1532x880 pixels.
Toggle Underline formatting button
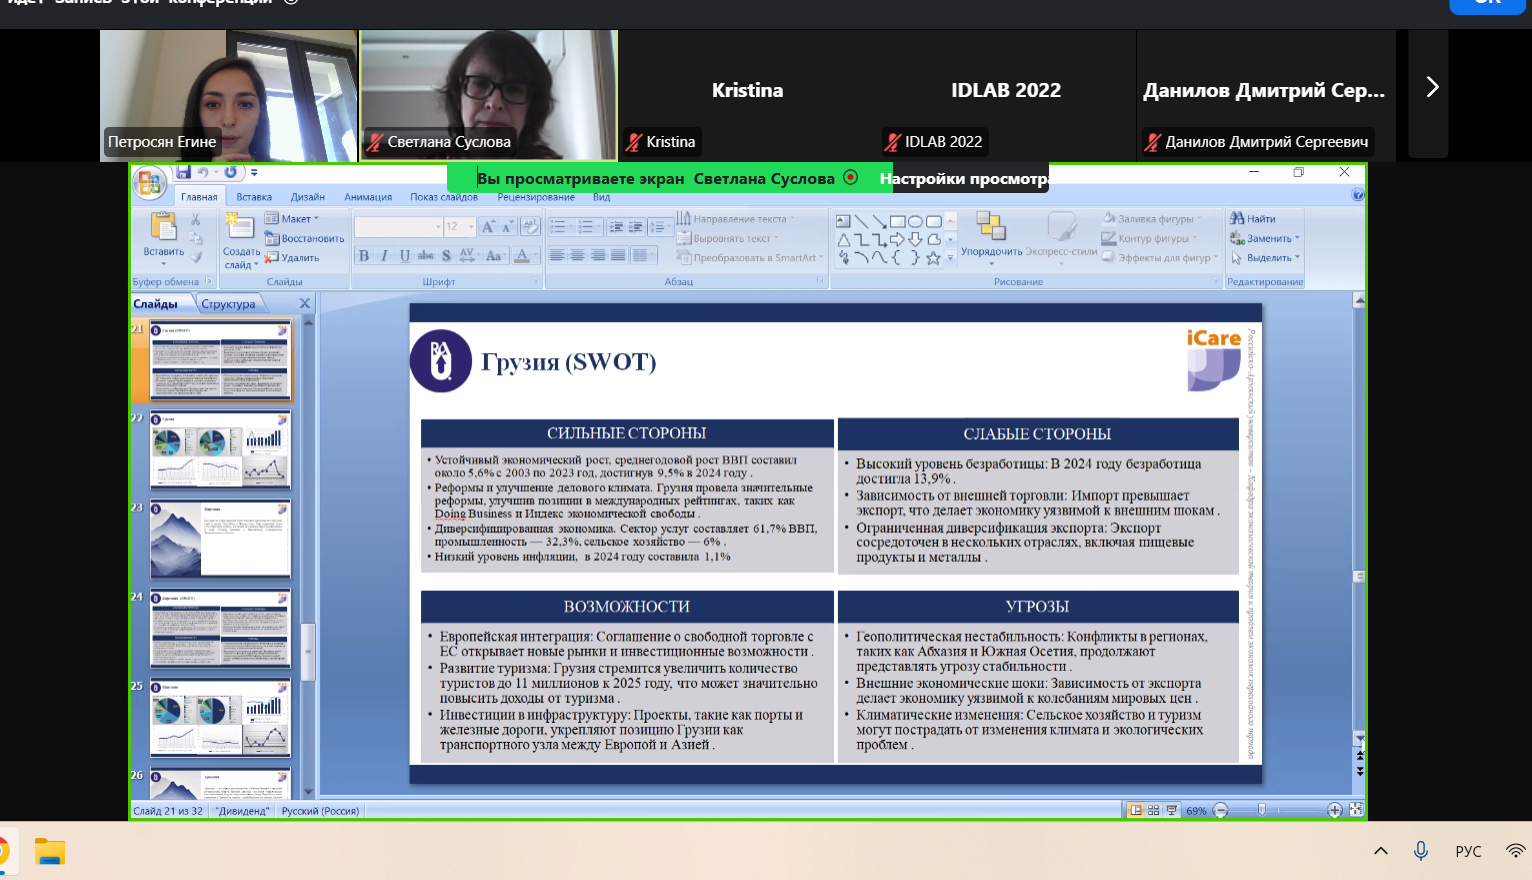404,256
